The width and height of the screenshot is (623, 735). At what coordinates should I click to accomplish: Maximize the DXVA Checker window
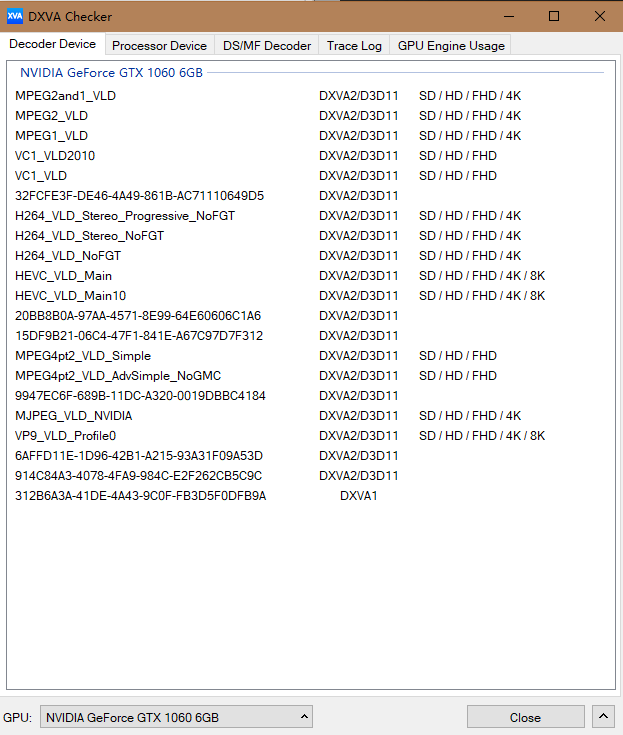[x=554, y=16]
